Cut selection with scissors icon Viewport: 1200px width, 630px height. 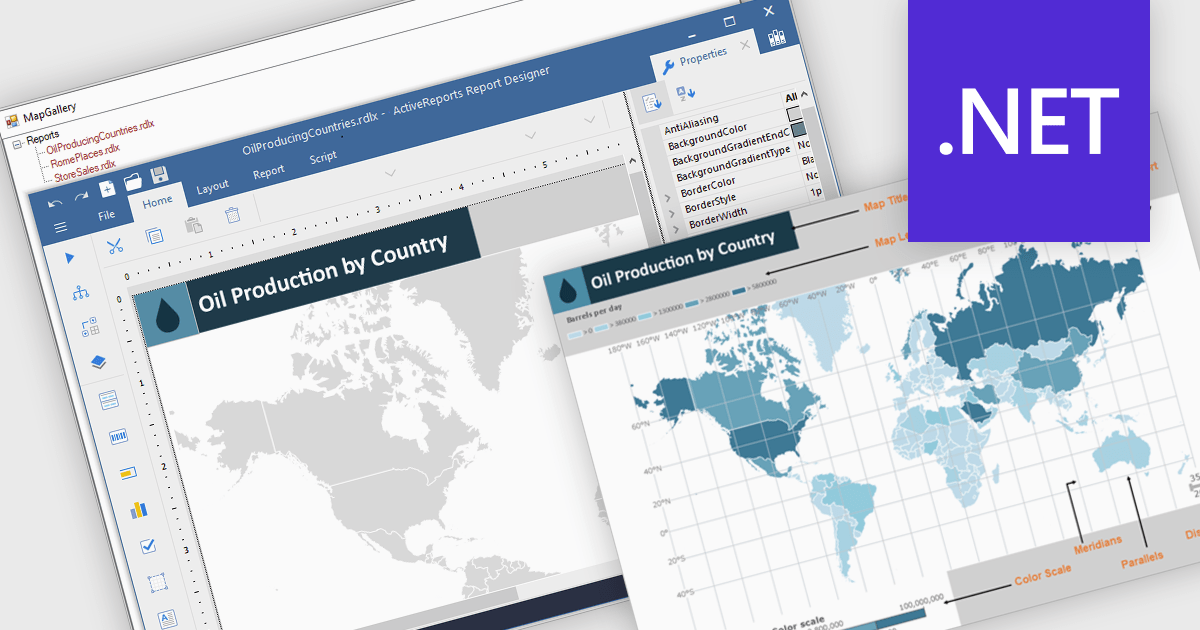[x=115, y=244]
